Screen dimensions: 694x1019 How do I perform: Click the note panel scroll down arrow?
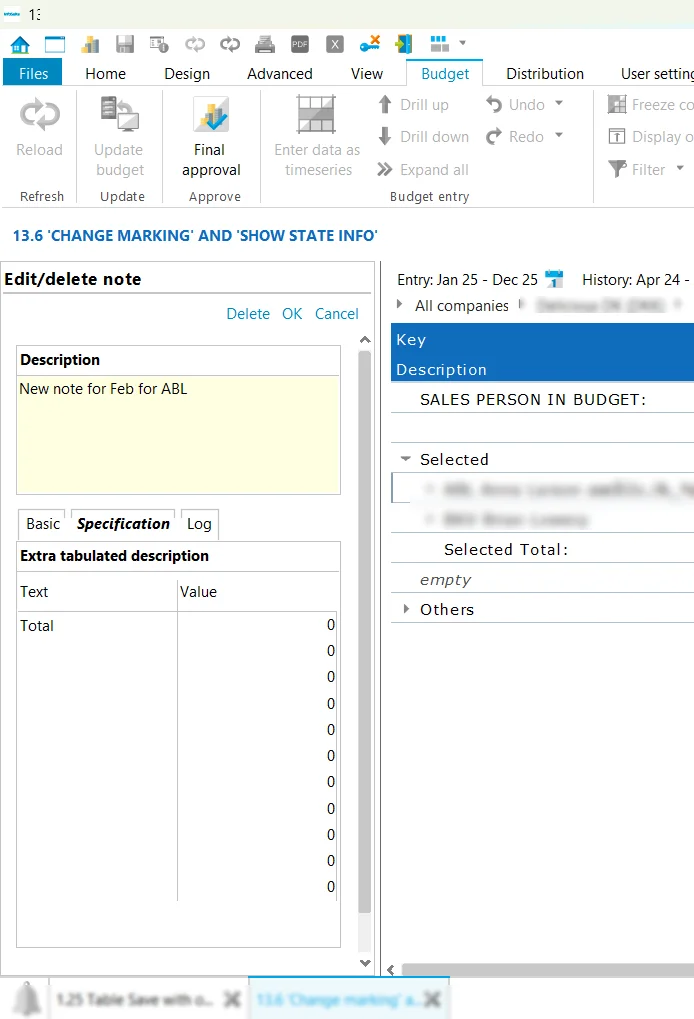pos(365,963)
